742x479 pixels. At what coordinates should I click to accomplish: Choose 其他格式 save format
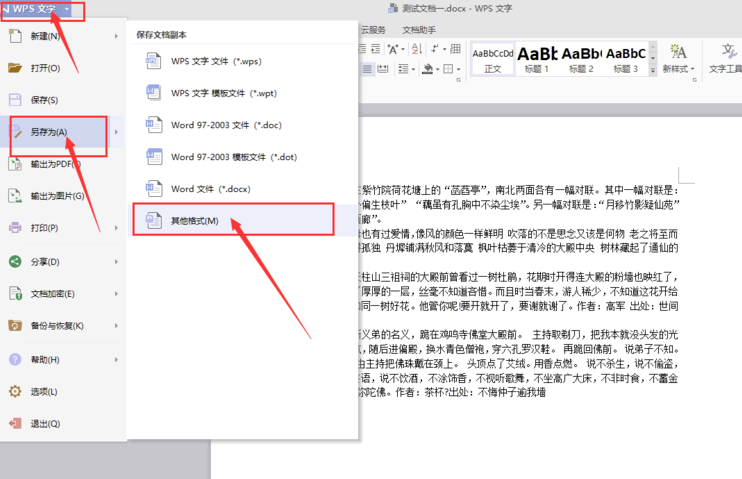point(195,220)
